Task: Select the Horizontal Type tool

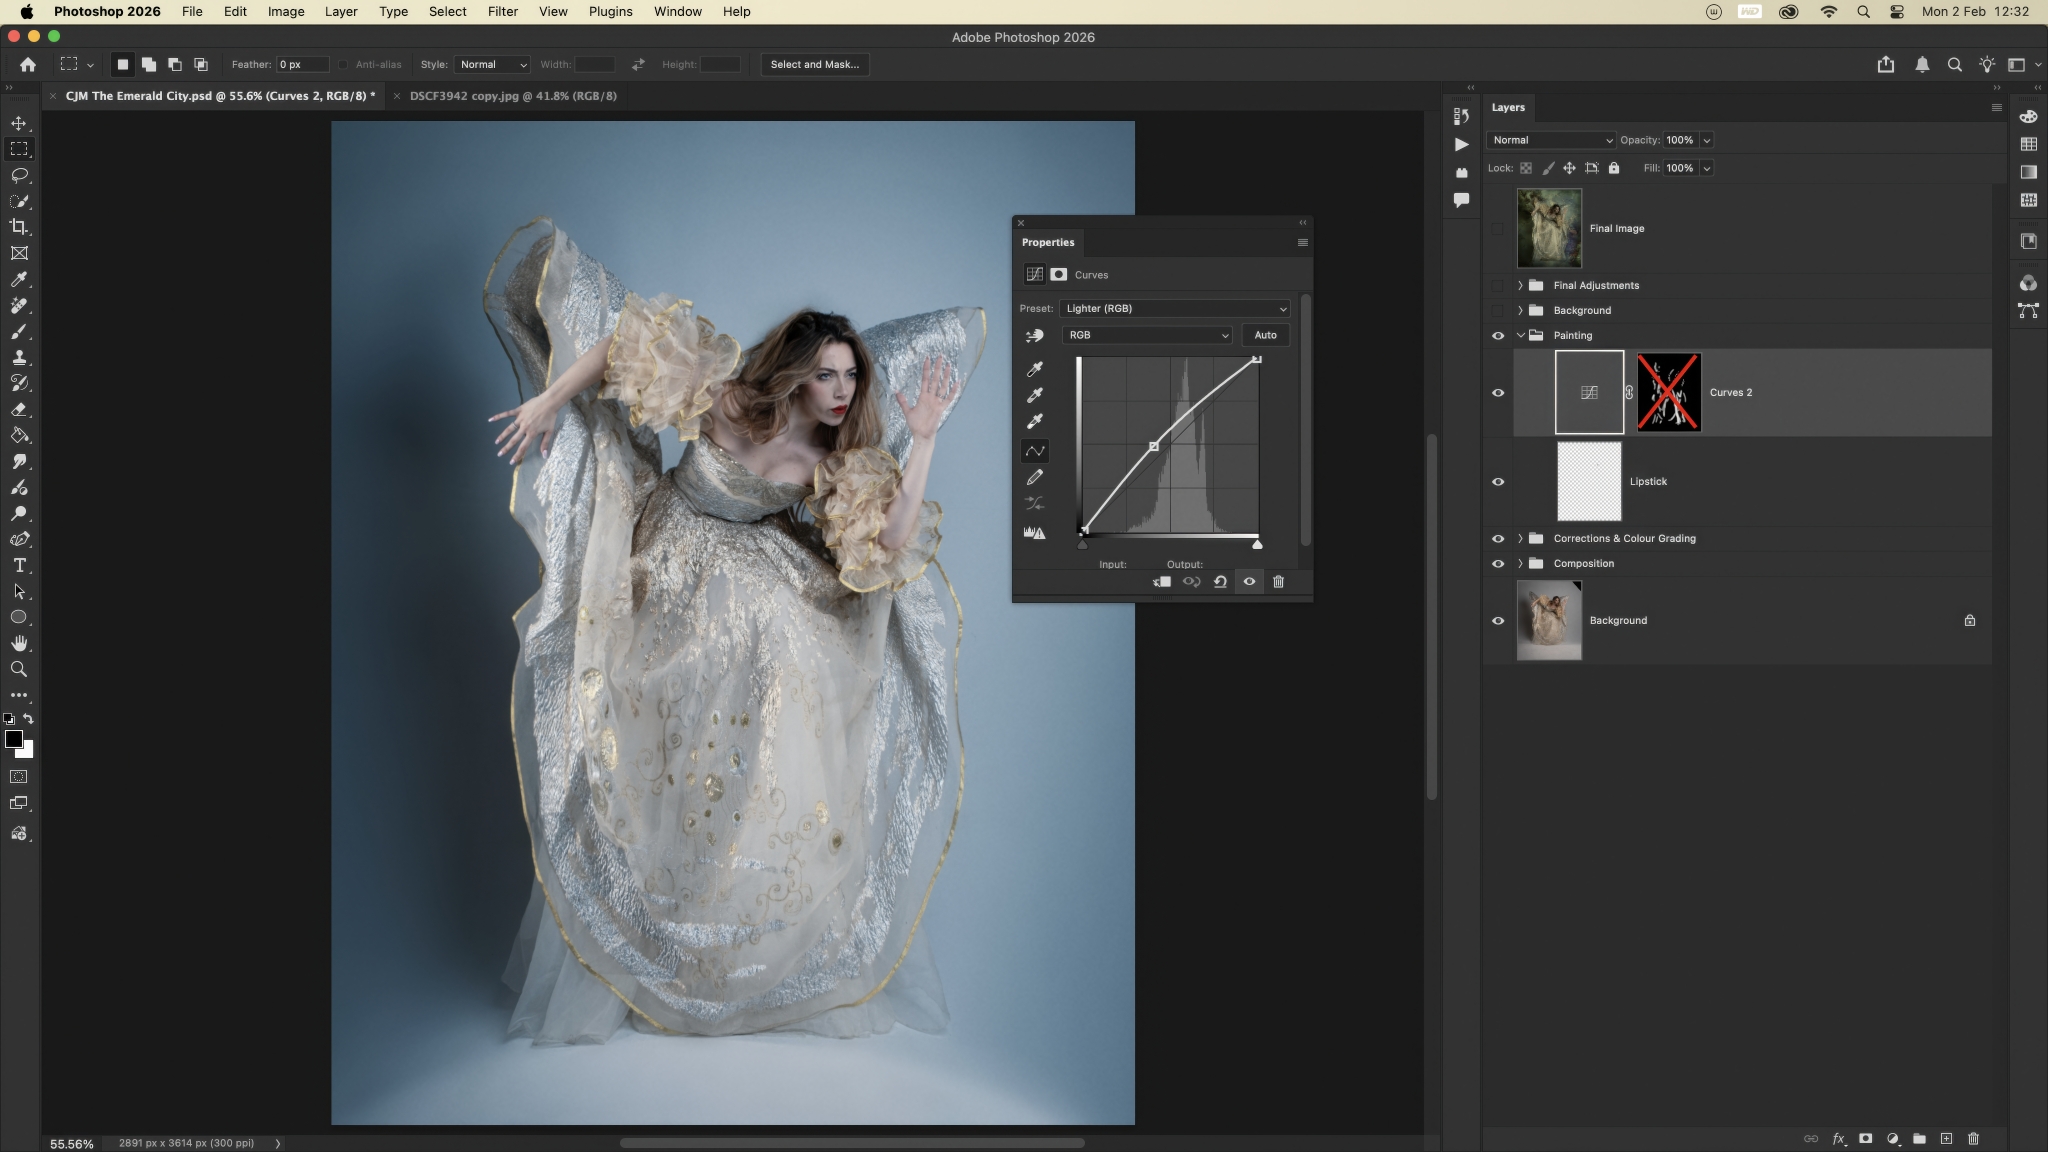Action: pyautogui.click(x=19, y=565)
